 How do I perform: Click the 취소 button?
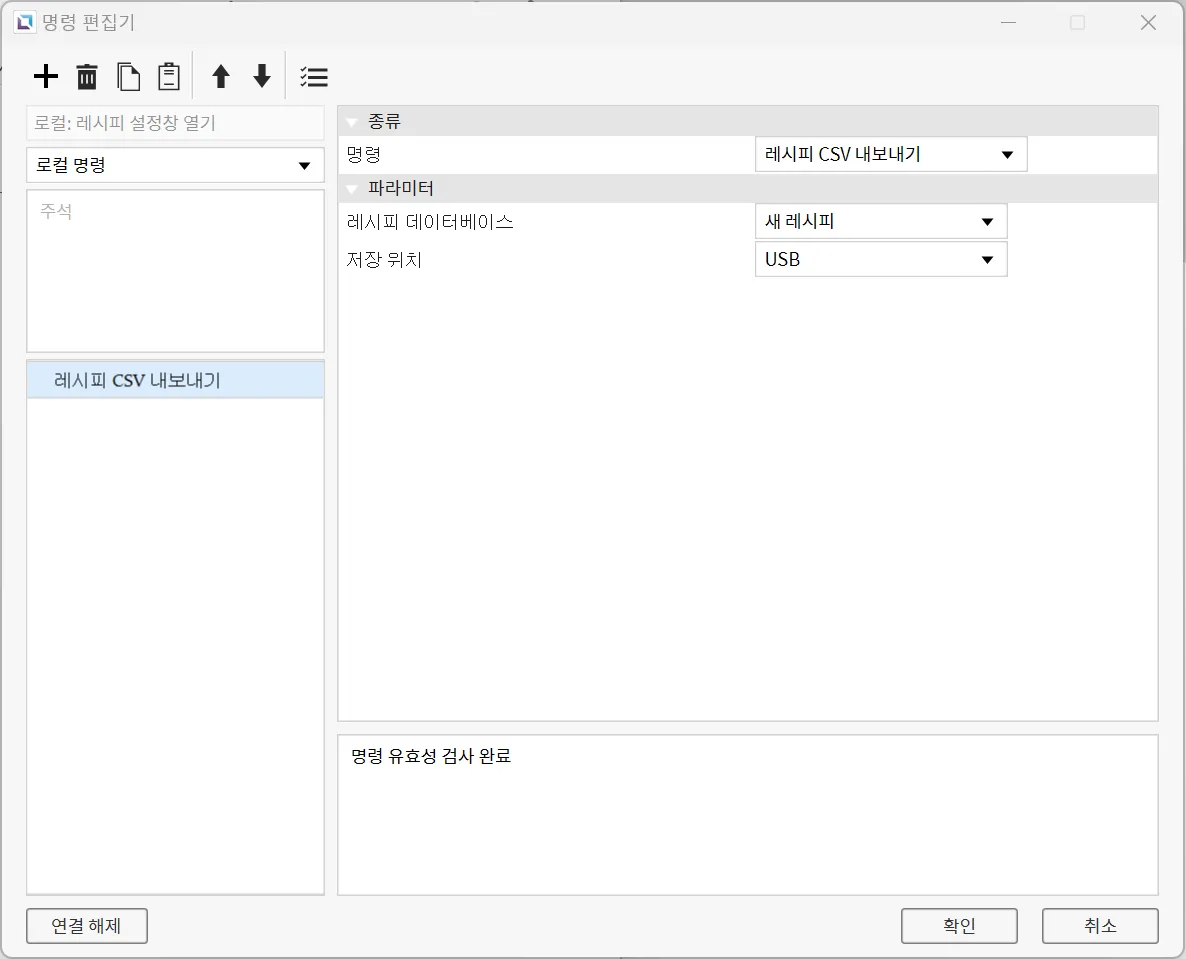click(x=1099, y=925)
